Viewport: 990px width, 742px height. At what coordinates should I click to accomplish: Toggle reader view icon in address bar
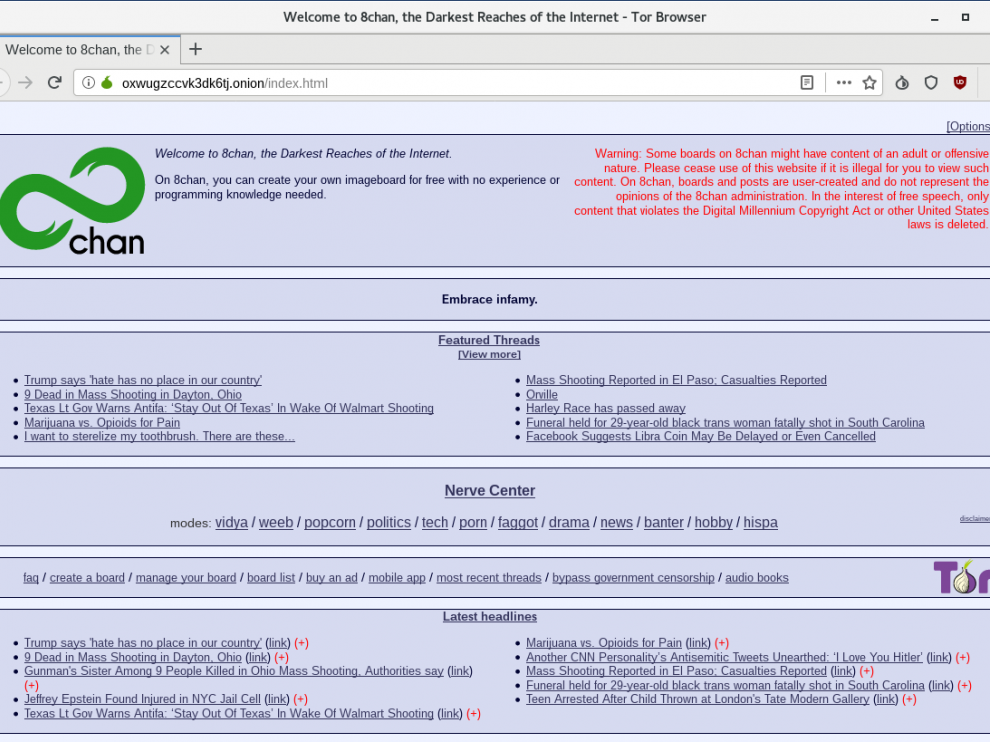(x=806, y=83)
